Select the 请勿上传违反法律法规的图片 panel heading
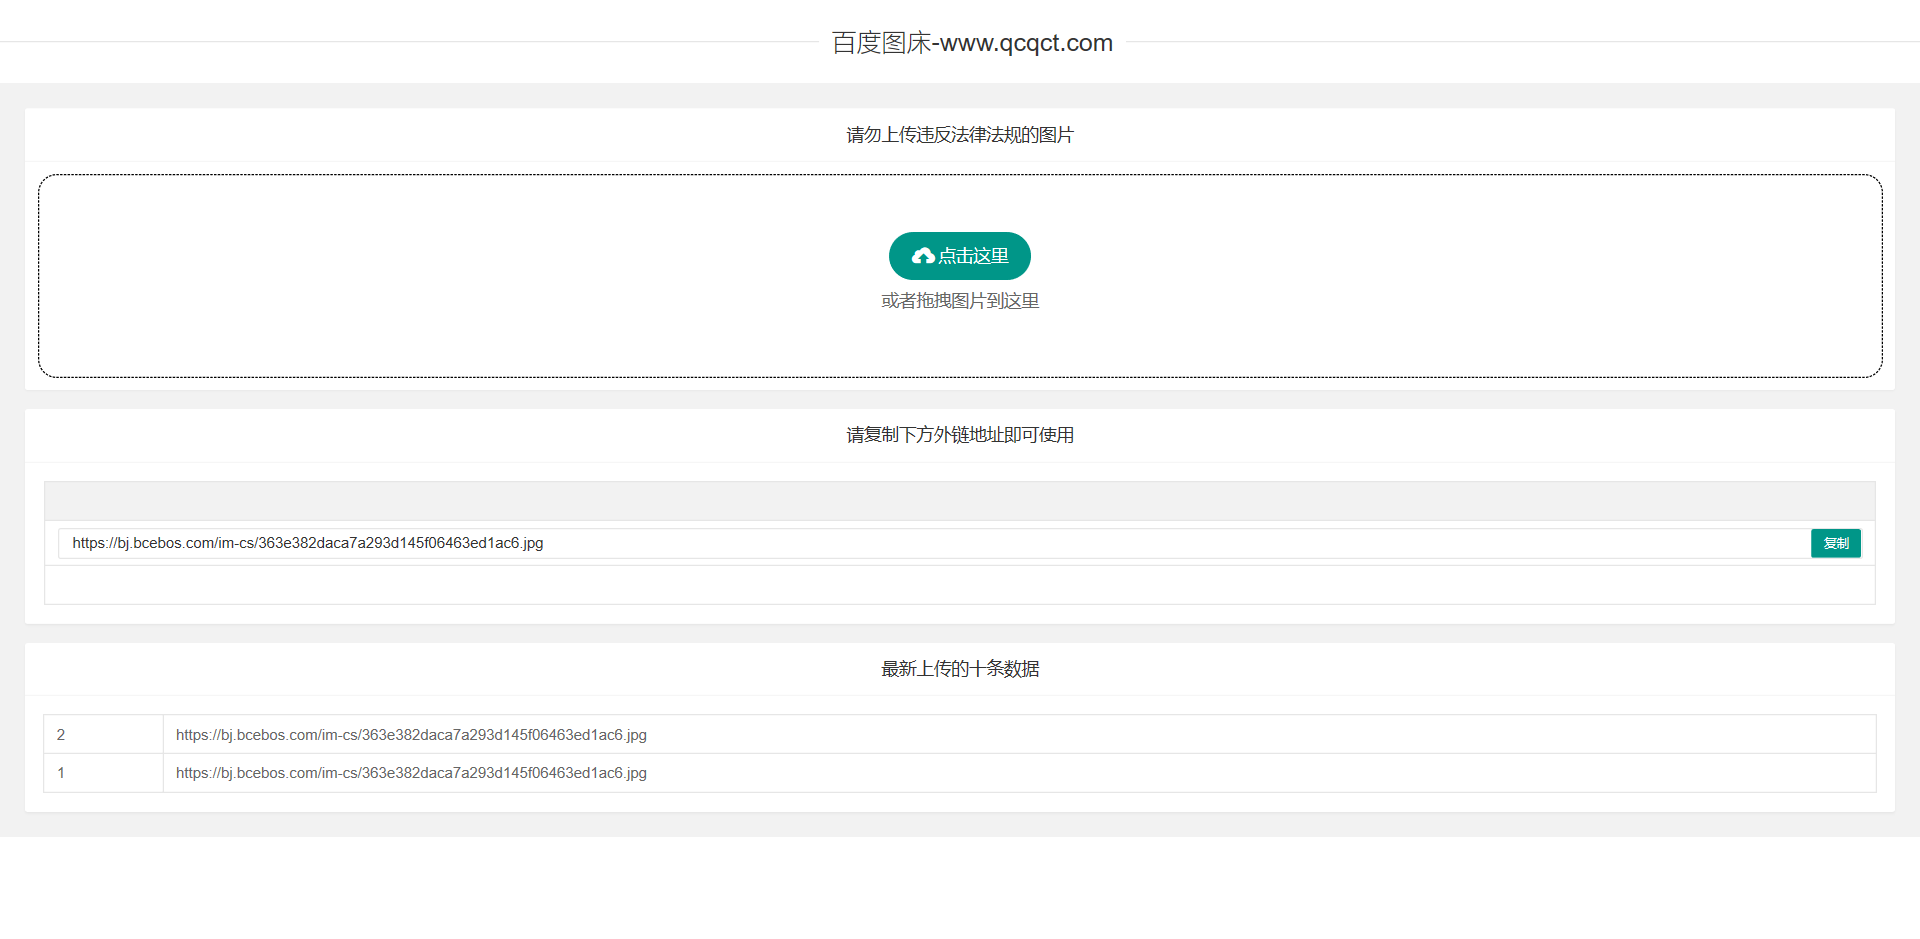Viewport: 1920px width, 939px height. [x=959, y=135]
